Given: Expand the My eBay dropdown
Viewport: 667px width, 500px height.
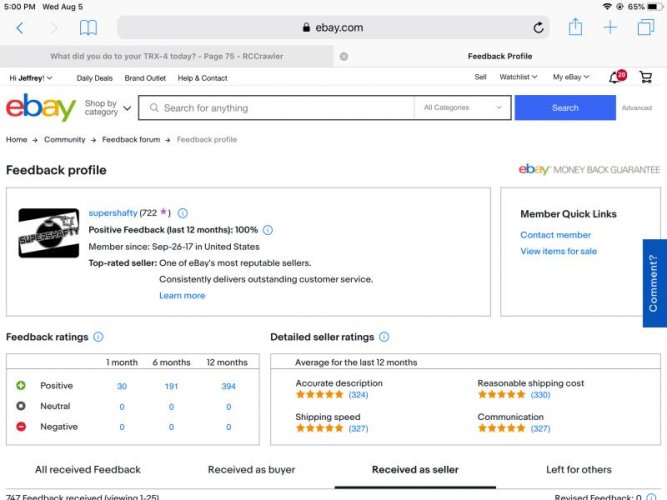Looking at the screenshot, I should point(571,77).
